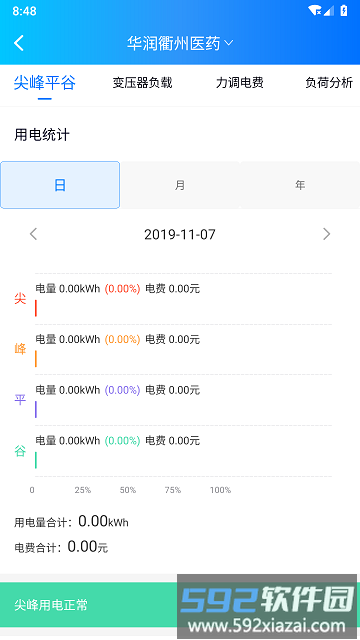
Task: Select the 日 period toggle
Action: [60, 185]
